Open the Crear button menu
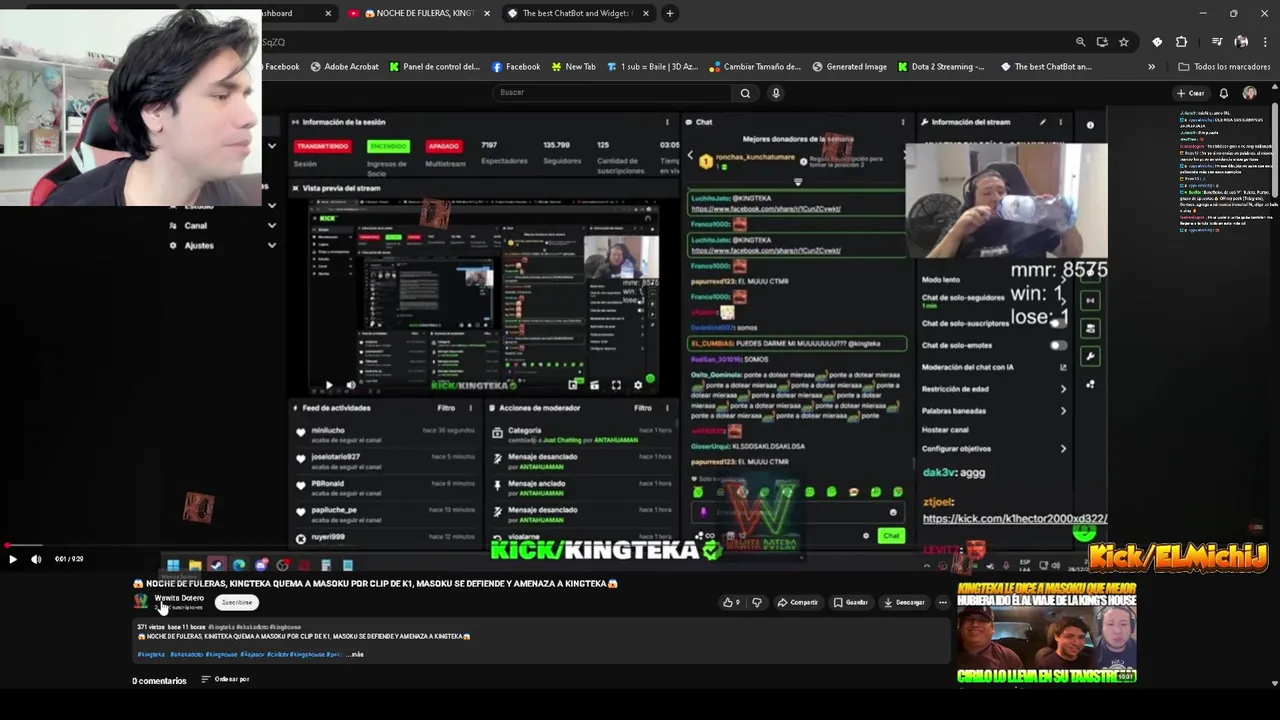Viewport: 1280px width, 720px height. [x=1191, y=93]
